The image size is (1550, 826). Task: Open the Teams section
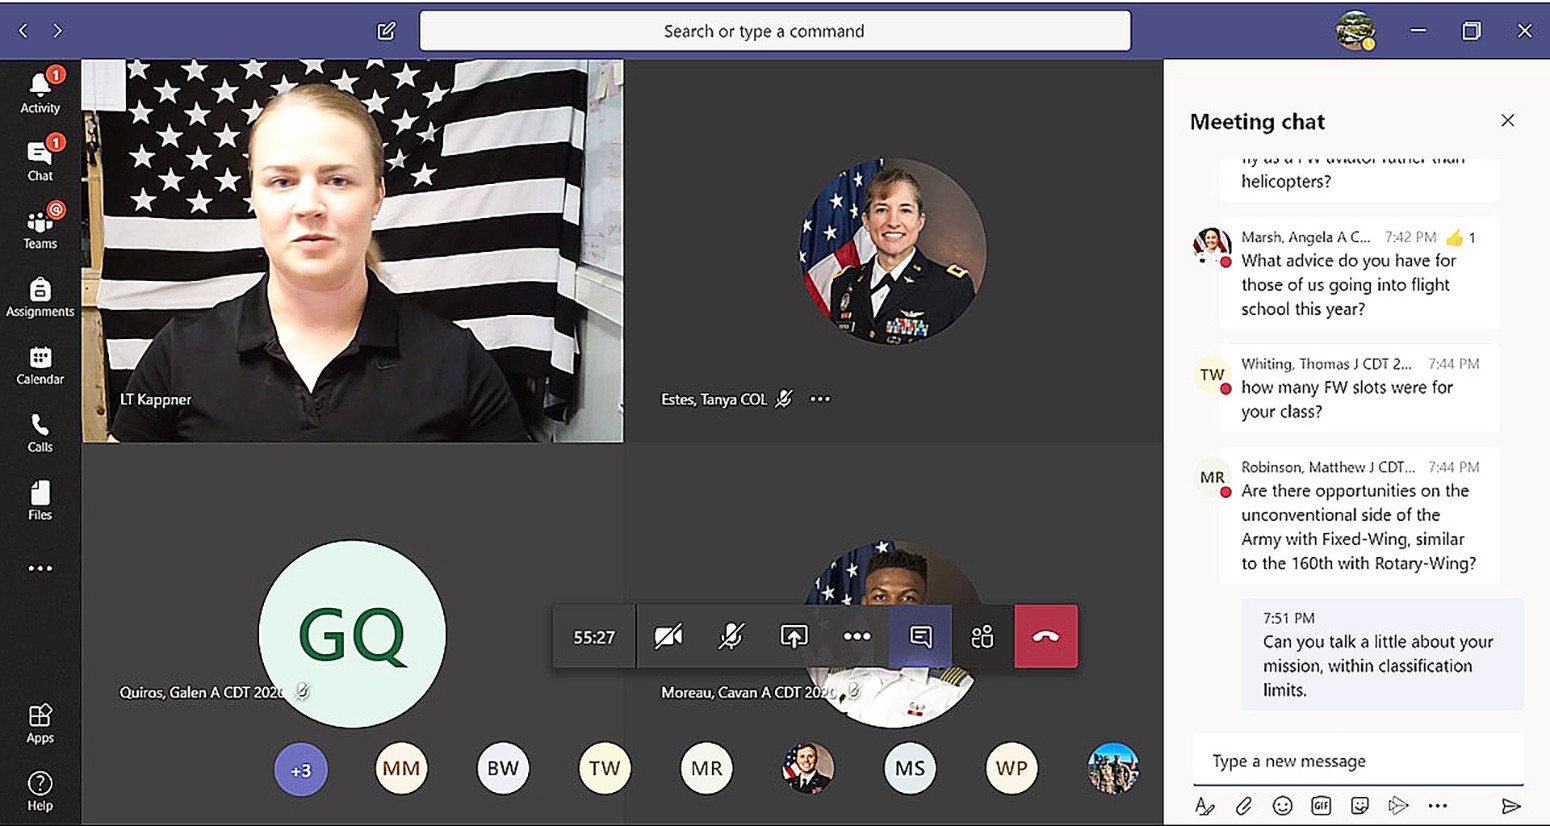pyautogui.click(x=40, y=228)
